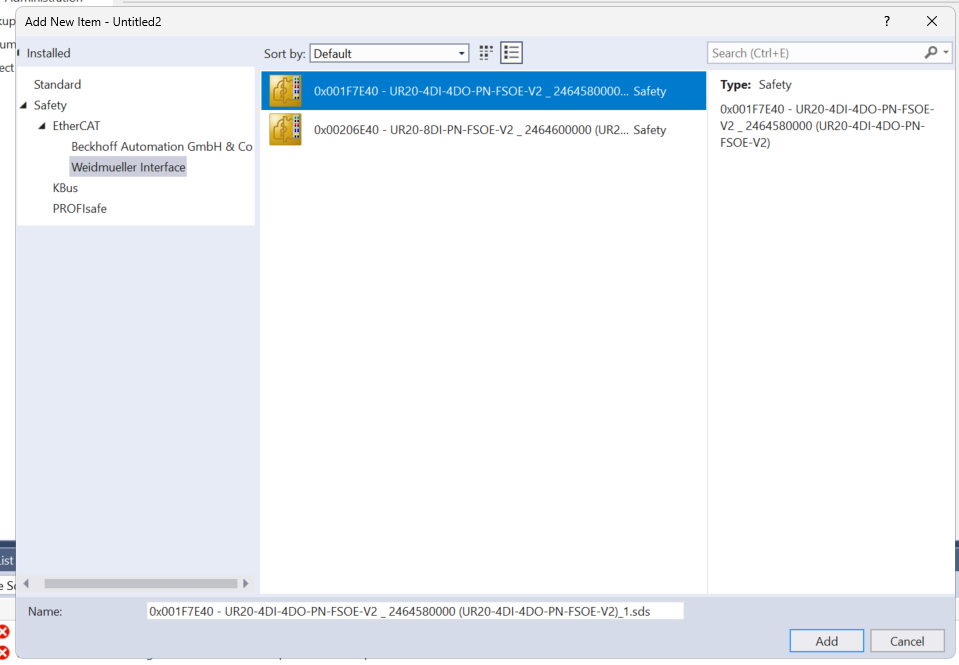Select the Safety category label

click(50, 105)
